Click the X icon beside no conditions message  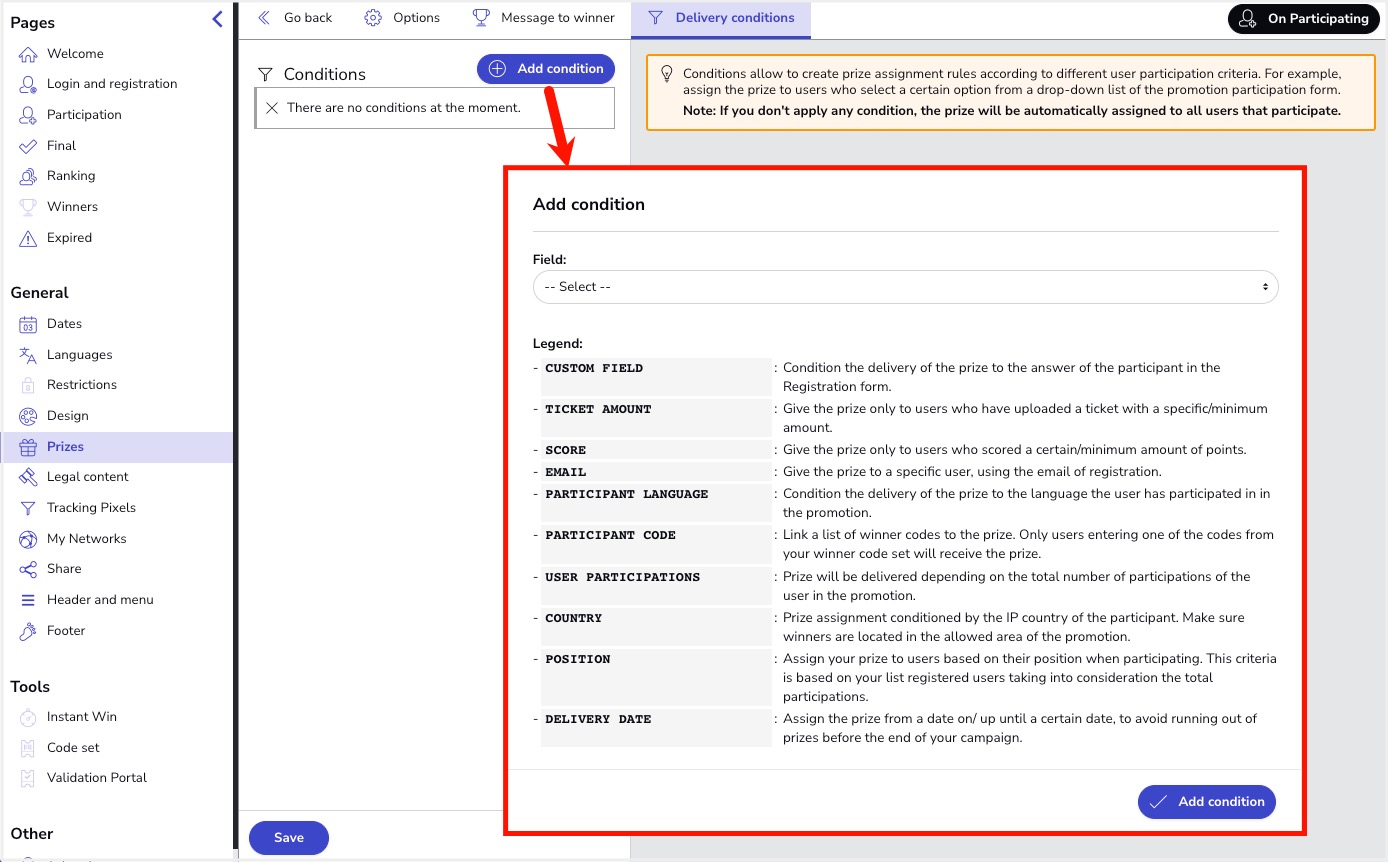271,108
